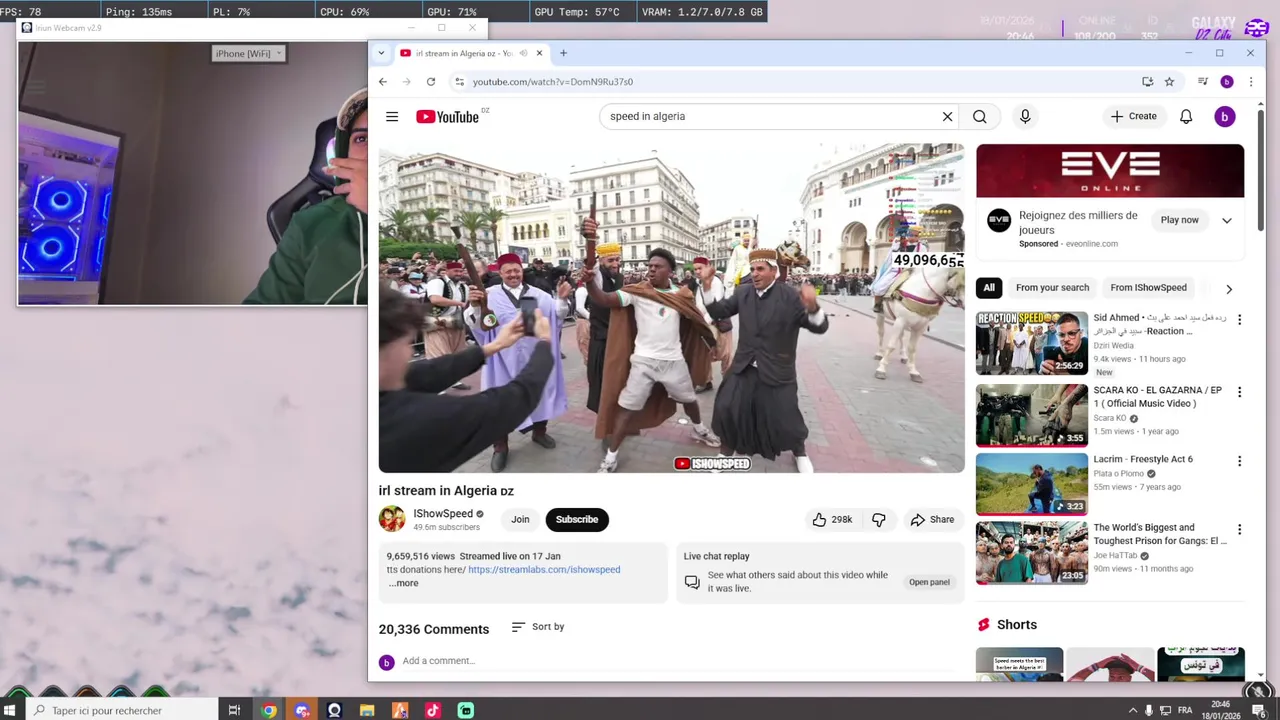Mute tab using the speaker icon
The width and height of the screenshot is (1280, 720).
(523, 53)
